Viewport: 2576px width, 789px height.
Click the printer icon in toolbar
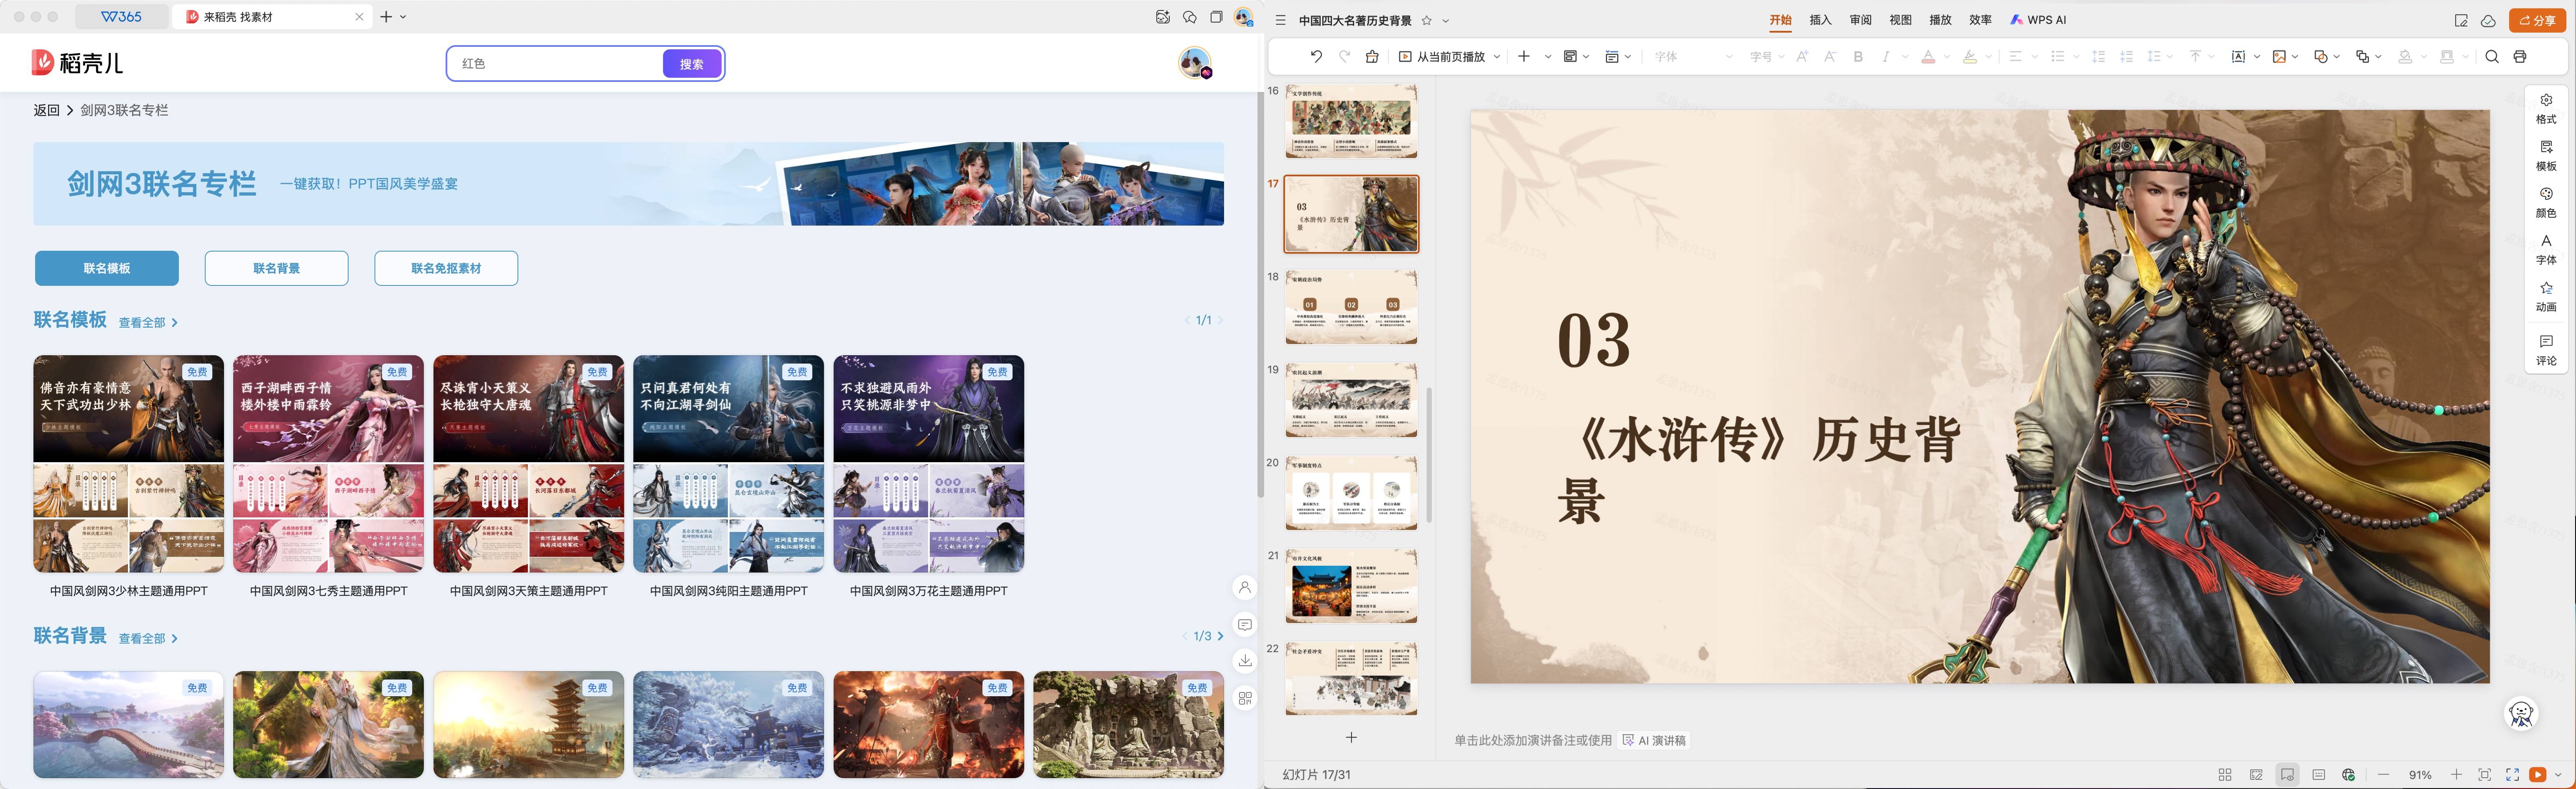click(2519, 57)
